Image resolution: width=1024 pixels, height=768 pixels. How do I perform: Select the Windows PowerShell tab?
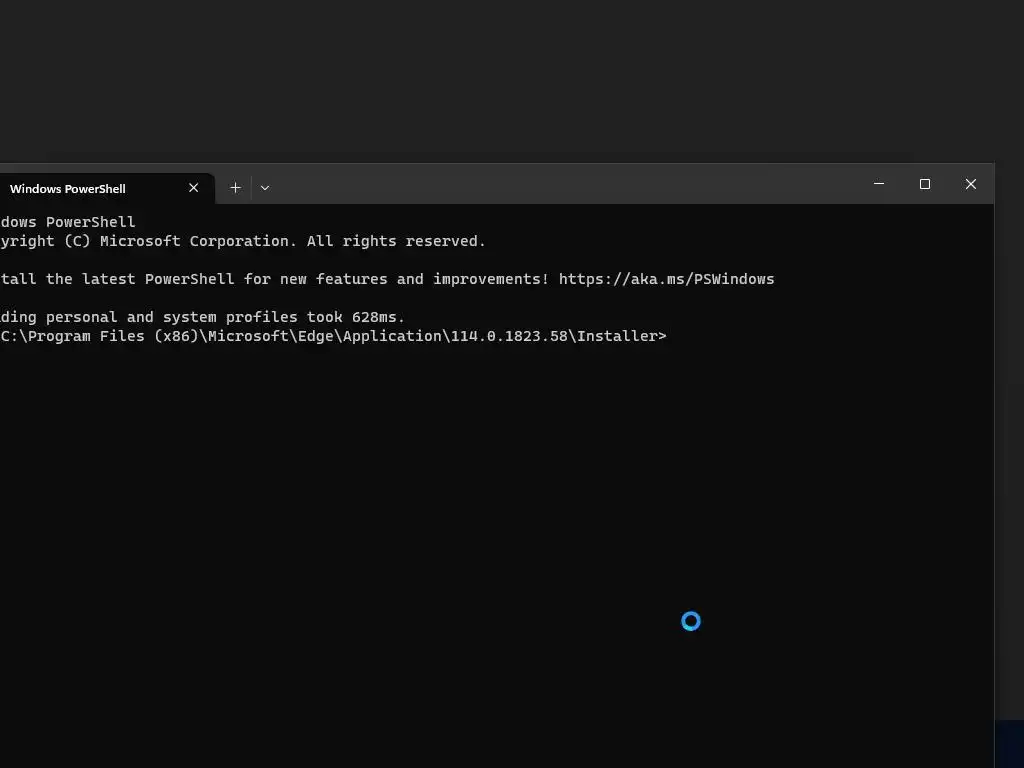pyautogui.click(x=80, y=188)
